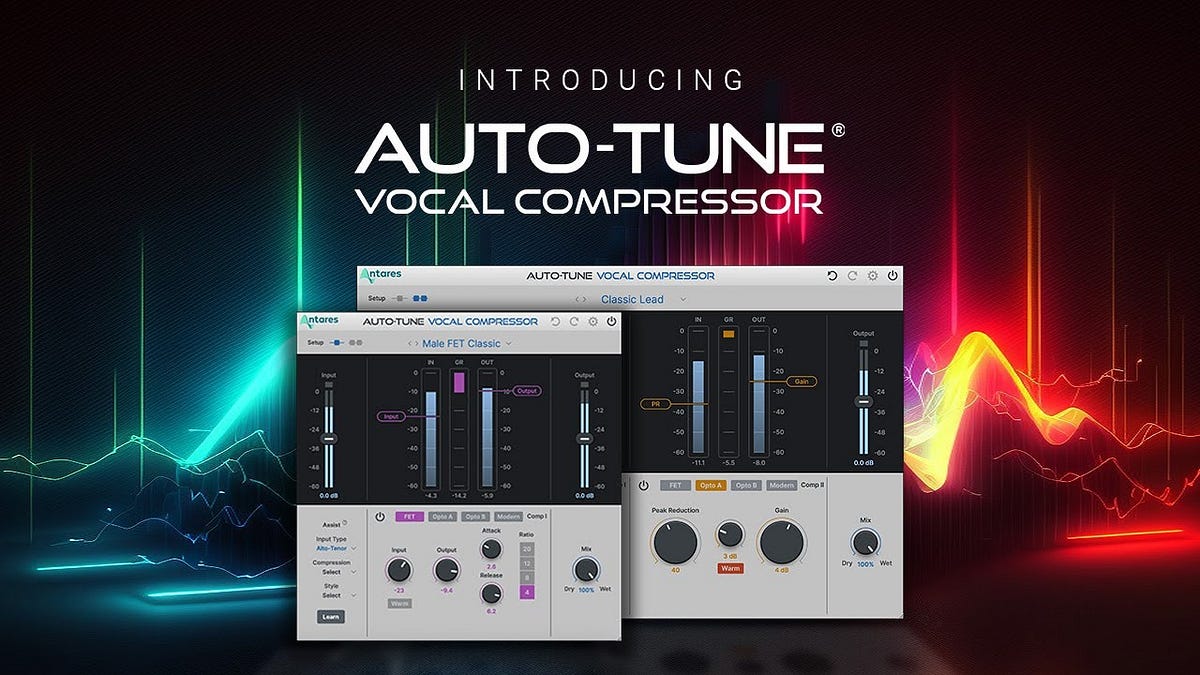Toggle Setup switch in Classic Lead window

(399, 298)
